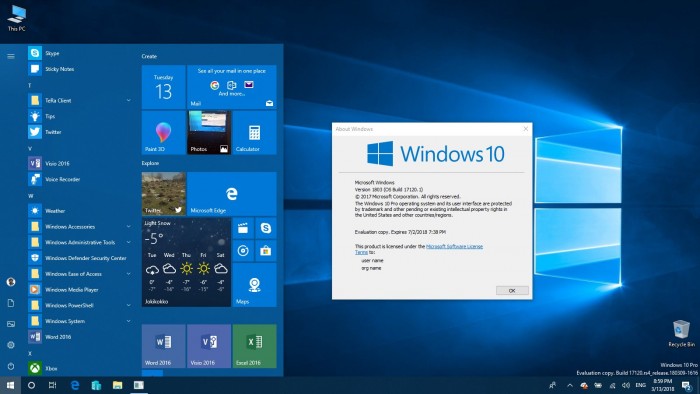
Task: Select the Recycle Bin desktop icon
Action: tap(681, 334)
